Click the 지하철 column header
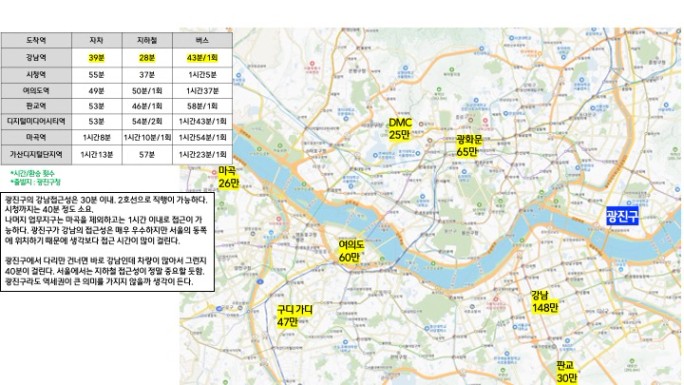Viewport: 684px width, 385px height. pos(147,40)
